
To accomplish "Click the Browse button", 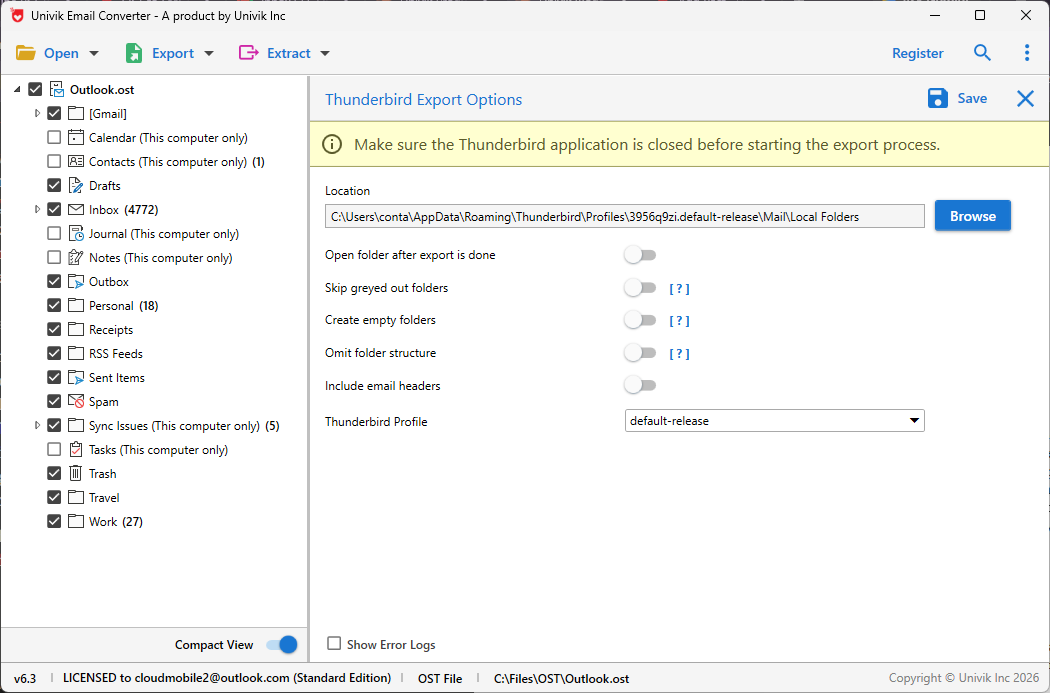I will (x=972, y=216).
